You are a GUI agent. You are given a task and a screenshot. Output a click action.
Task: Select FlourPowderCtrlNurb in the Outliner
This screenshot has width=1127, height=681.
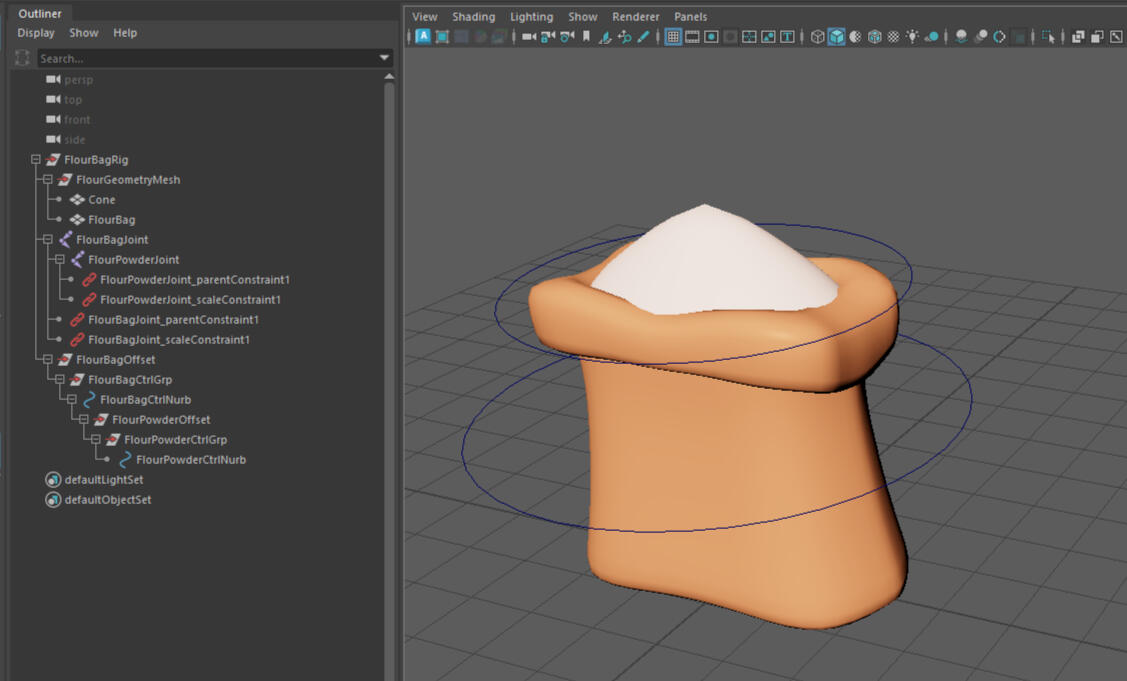(190, 460)
